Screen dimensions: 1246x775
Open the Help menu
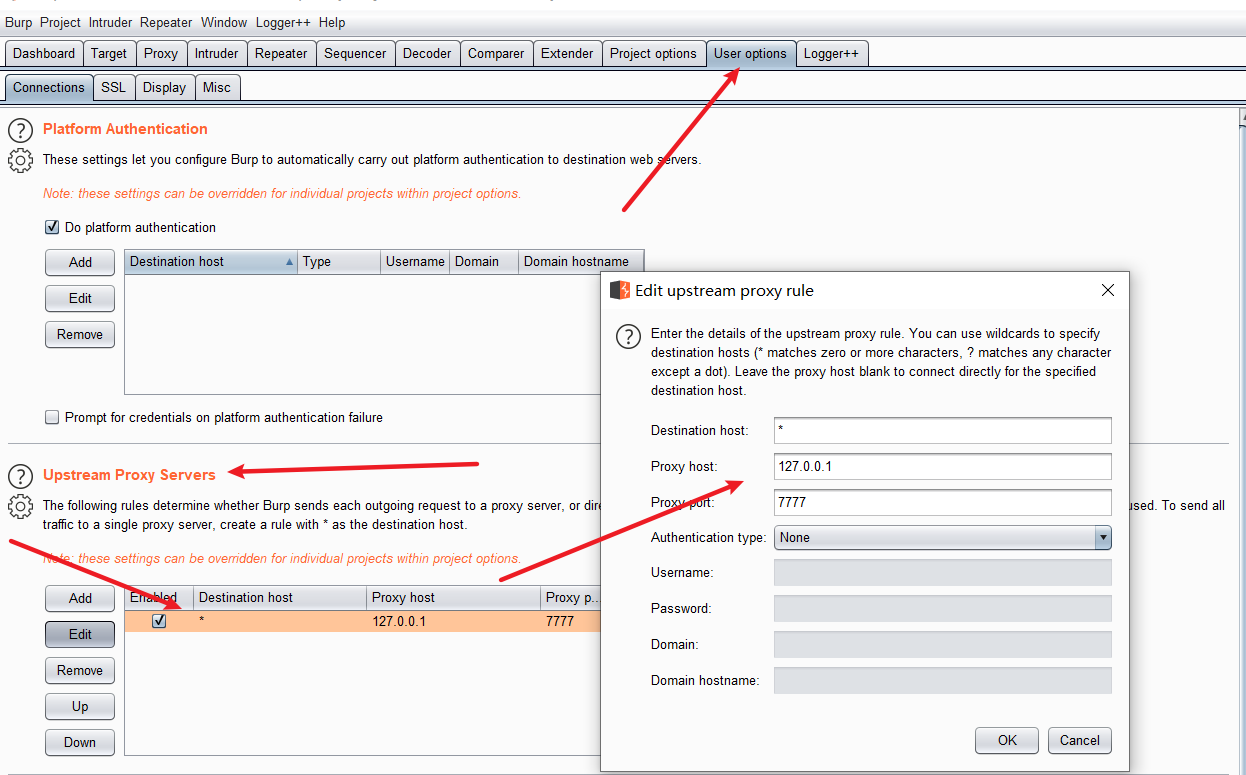click(332, 22)
